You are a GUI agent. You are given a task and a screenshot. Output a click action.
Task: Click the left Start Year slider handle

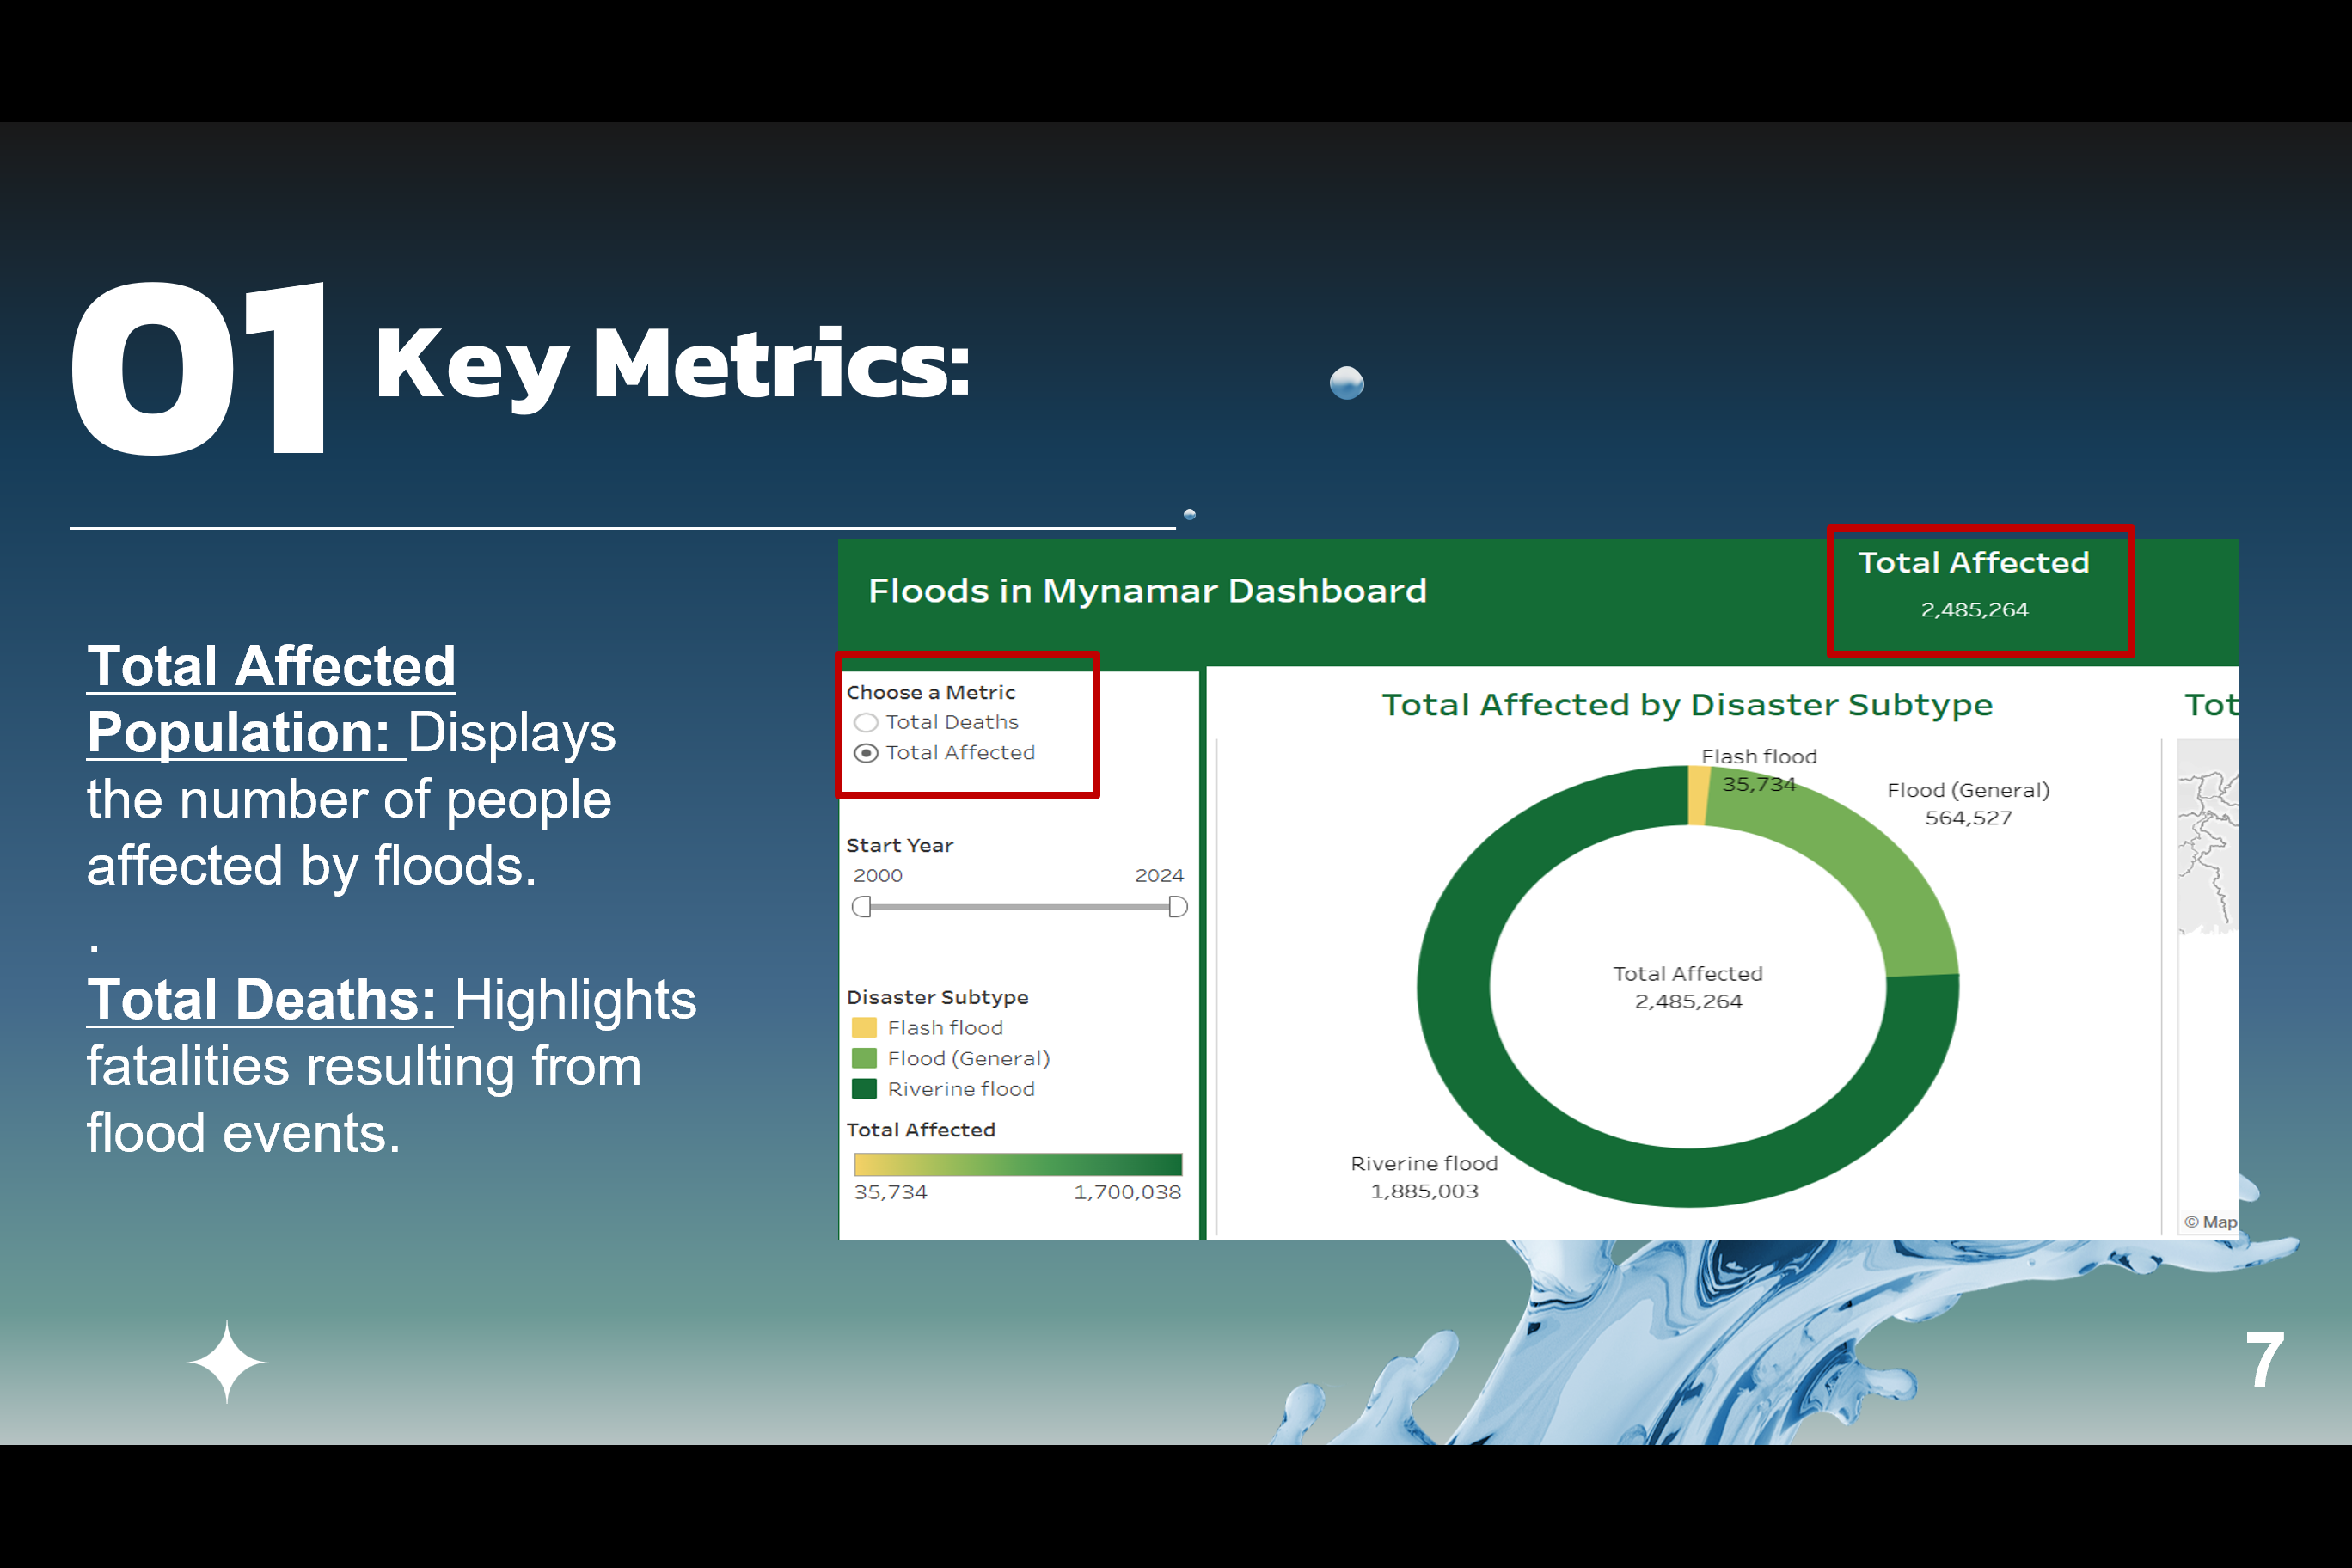pyautogui.click(x=862, y=907)
